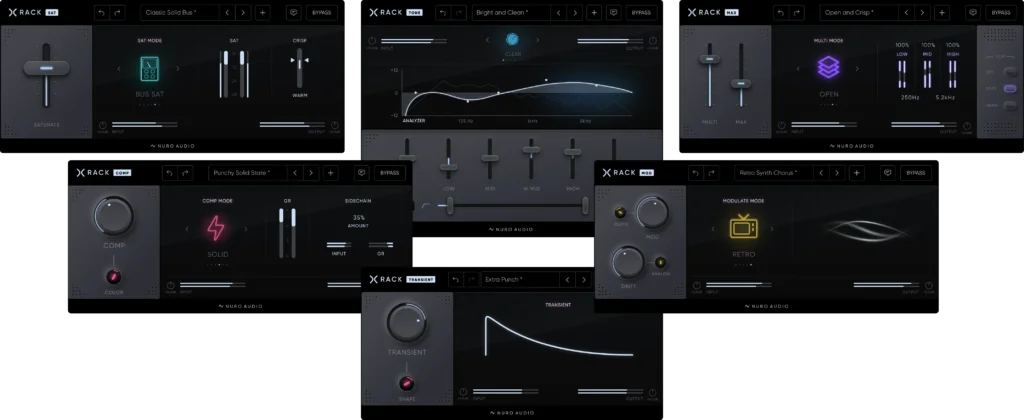Screen dimensions: 1024x420
Task: Bypass the Rack Mod plugin
Action: pos(915,173)
